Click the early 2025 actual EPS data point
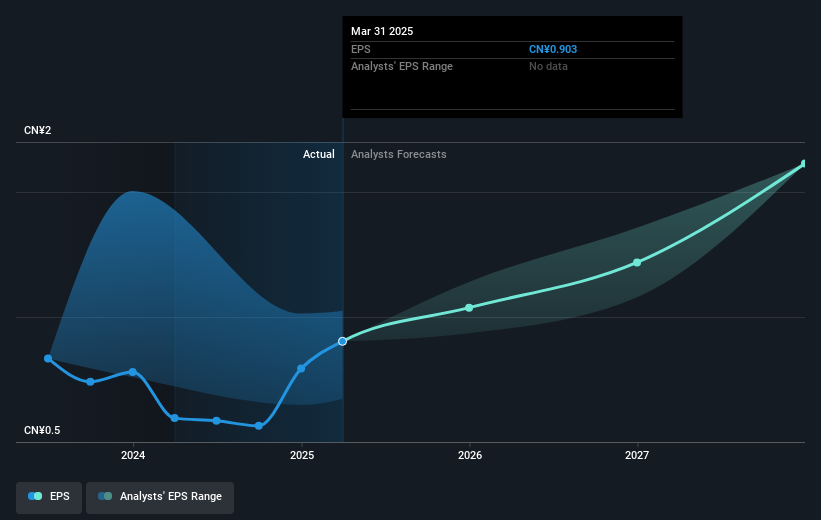Screen dimensions: 821x520 [301, 369]
